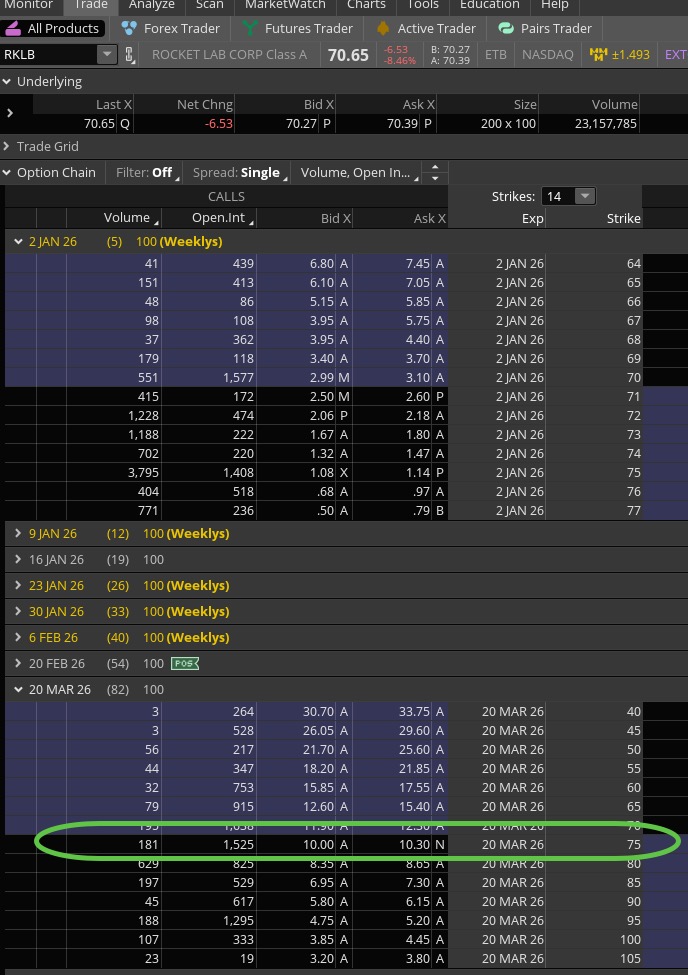Click the All Products icon
The width and height of the screenshot is (688, 975).
[x=14, y=29]
